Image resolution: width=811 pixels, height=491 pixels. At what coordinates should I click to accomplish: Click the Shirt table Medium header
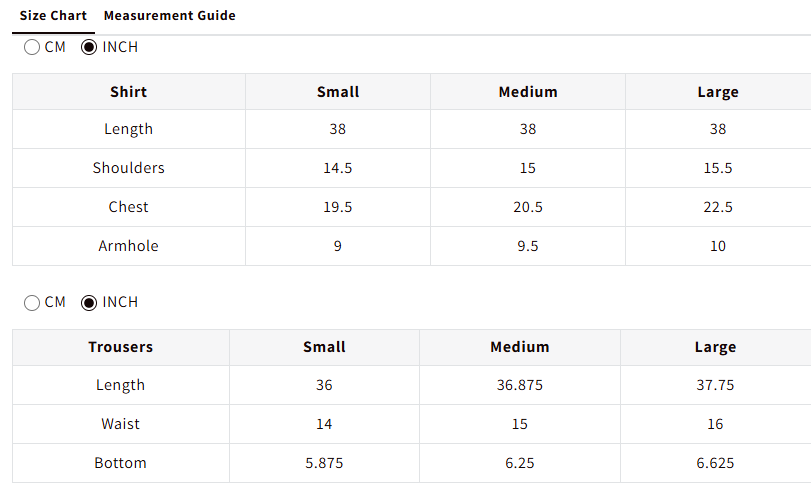click(528, 92)
